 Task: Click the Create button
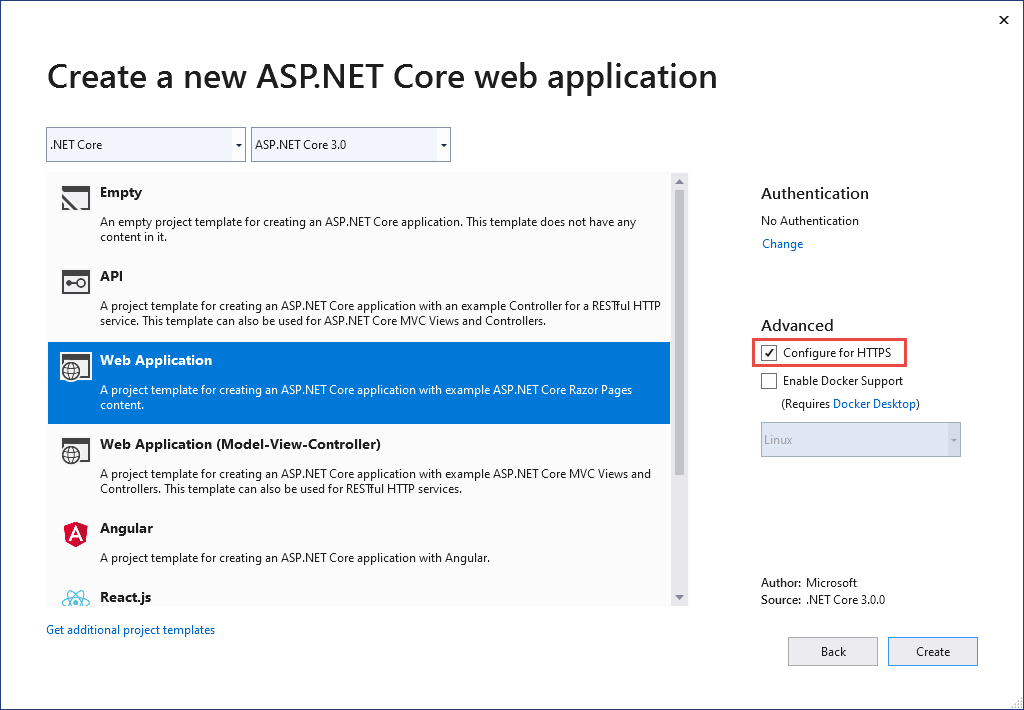pyautogui.click(x=932, y=651)
